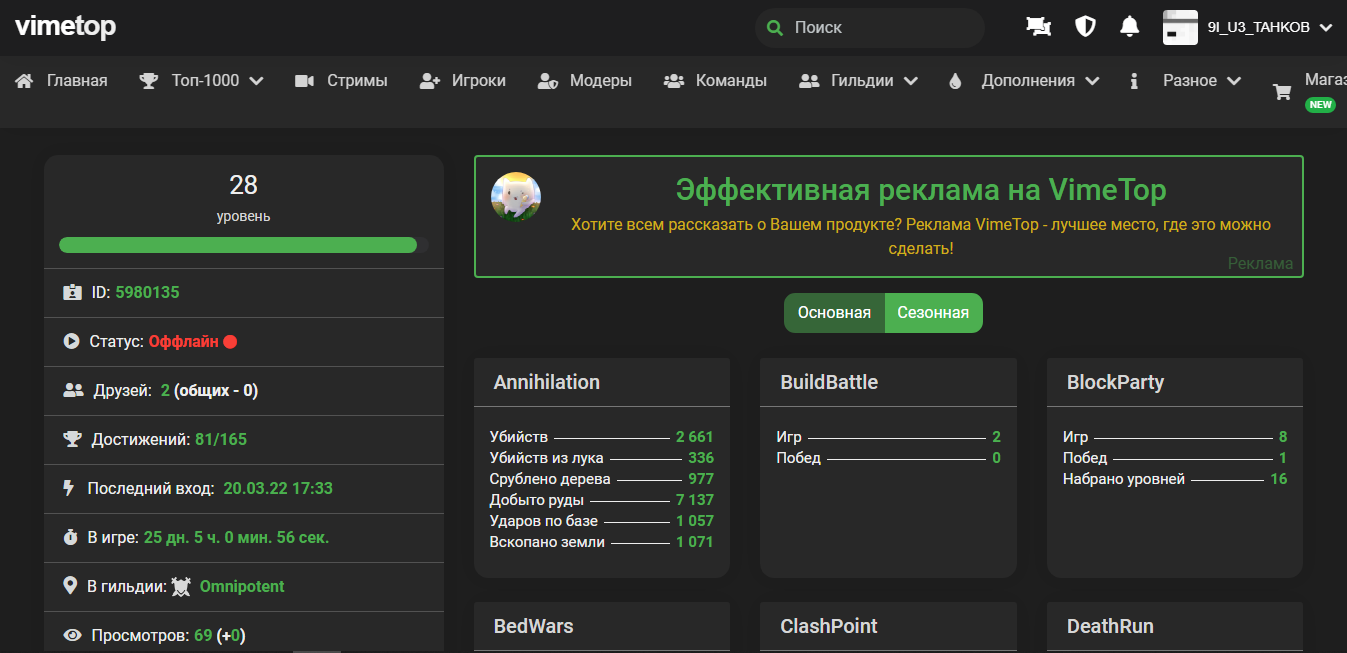Click the achievements count 81/165
The height and width of the screenshot is (653, 1347).
219,439
